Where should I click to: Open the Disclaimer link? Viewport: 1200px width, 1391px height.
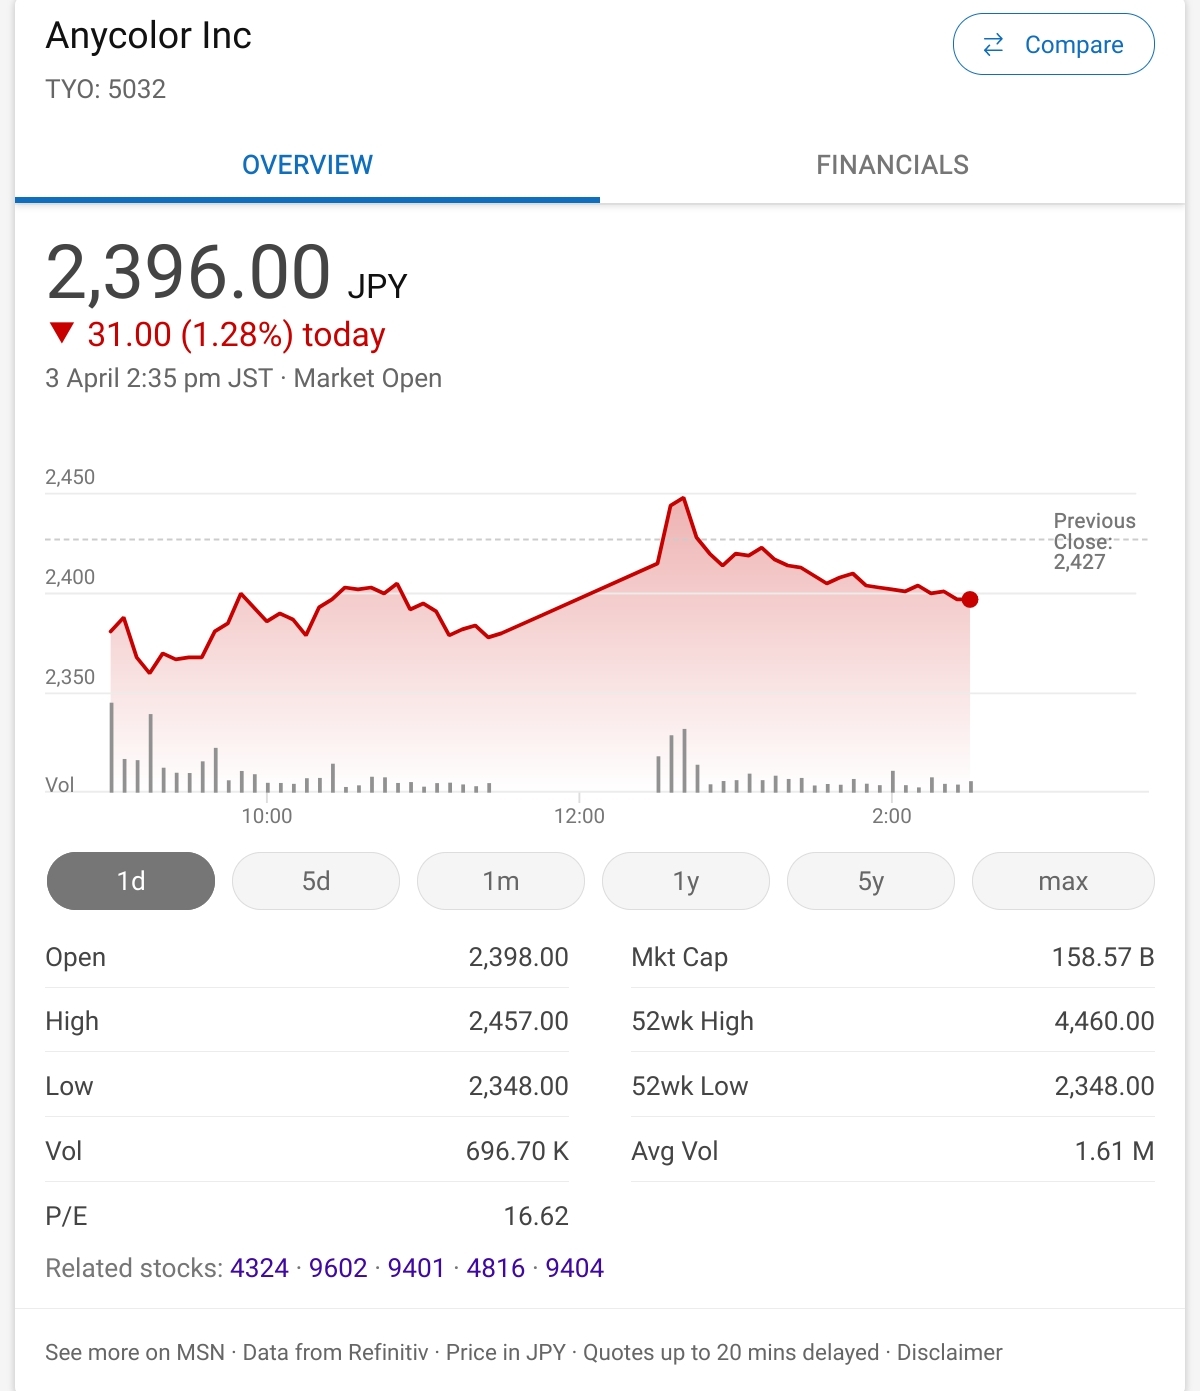click(949, 1353)
